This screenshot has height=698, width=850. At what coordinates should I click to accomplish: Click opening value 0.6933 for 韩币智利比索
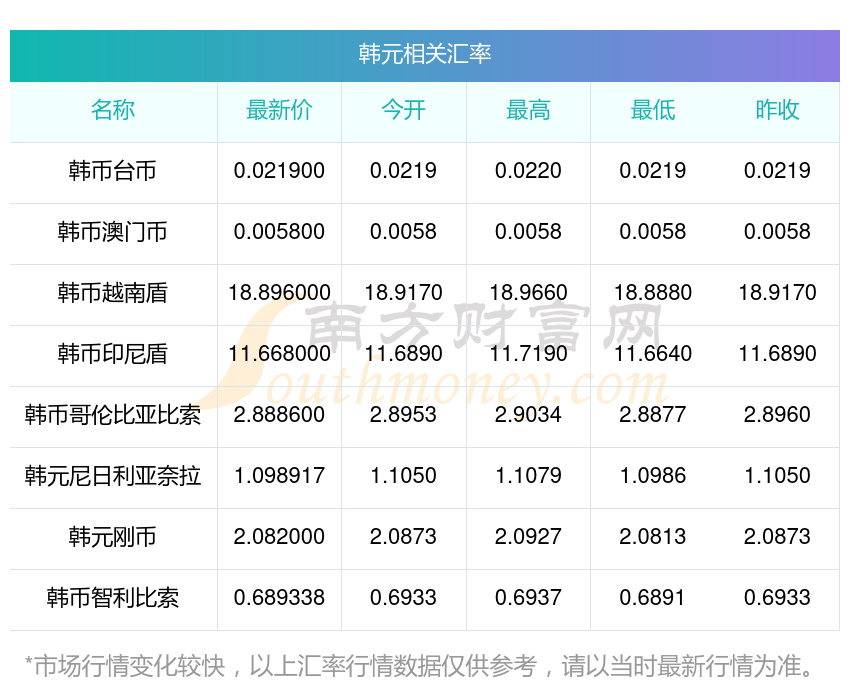click(403, 598)
